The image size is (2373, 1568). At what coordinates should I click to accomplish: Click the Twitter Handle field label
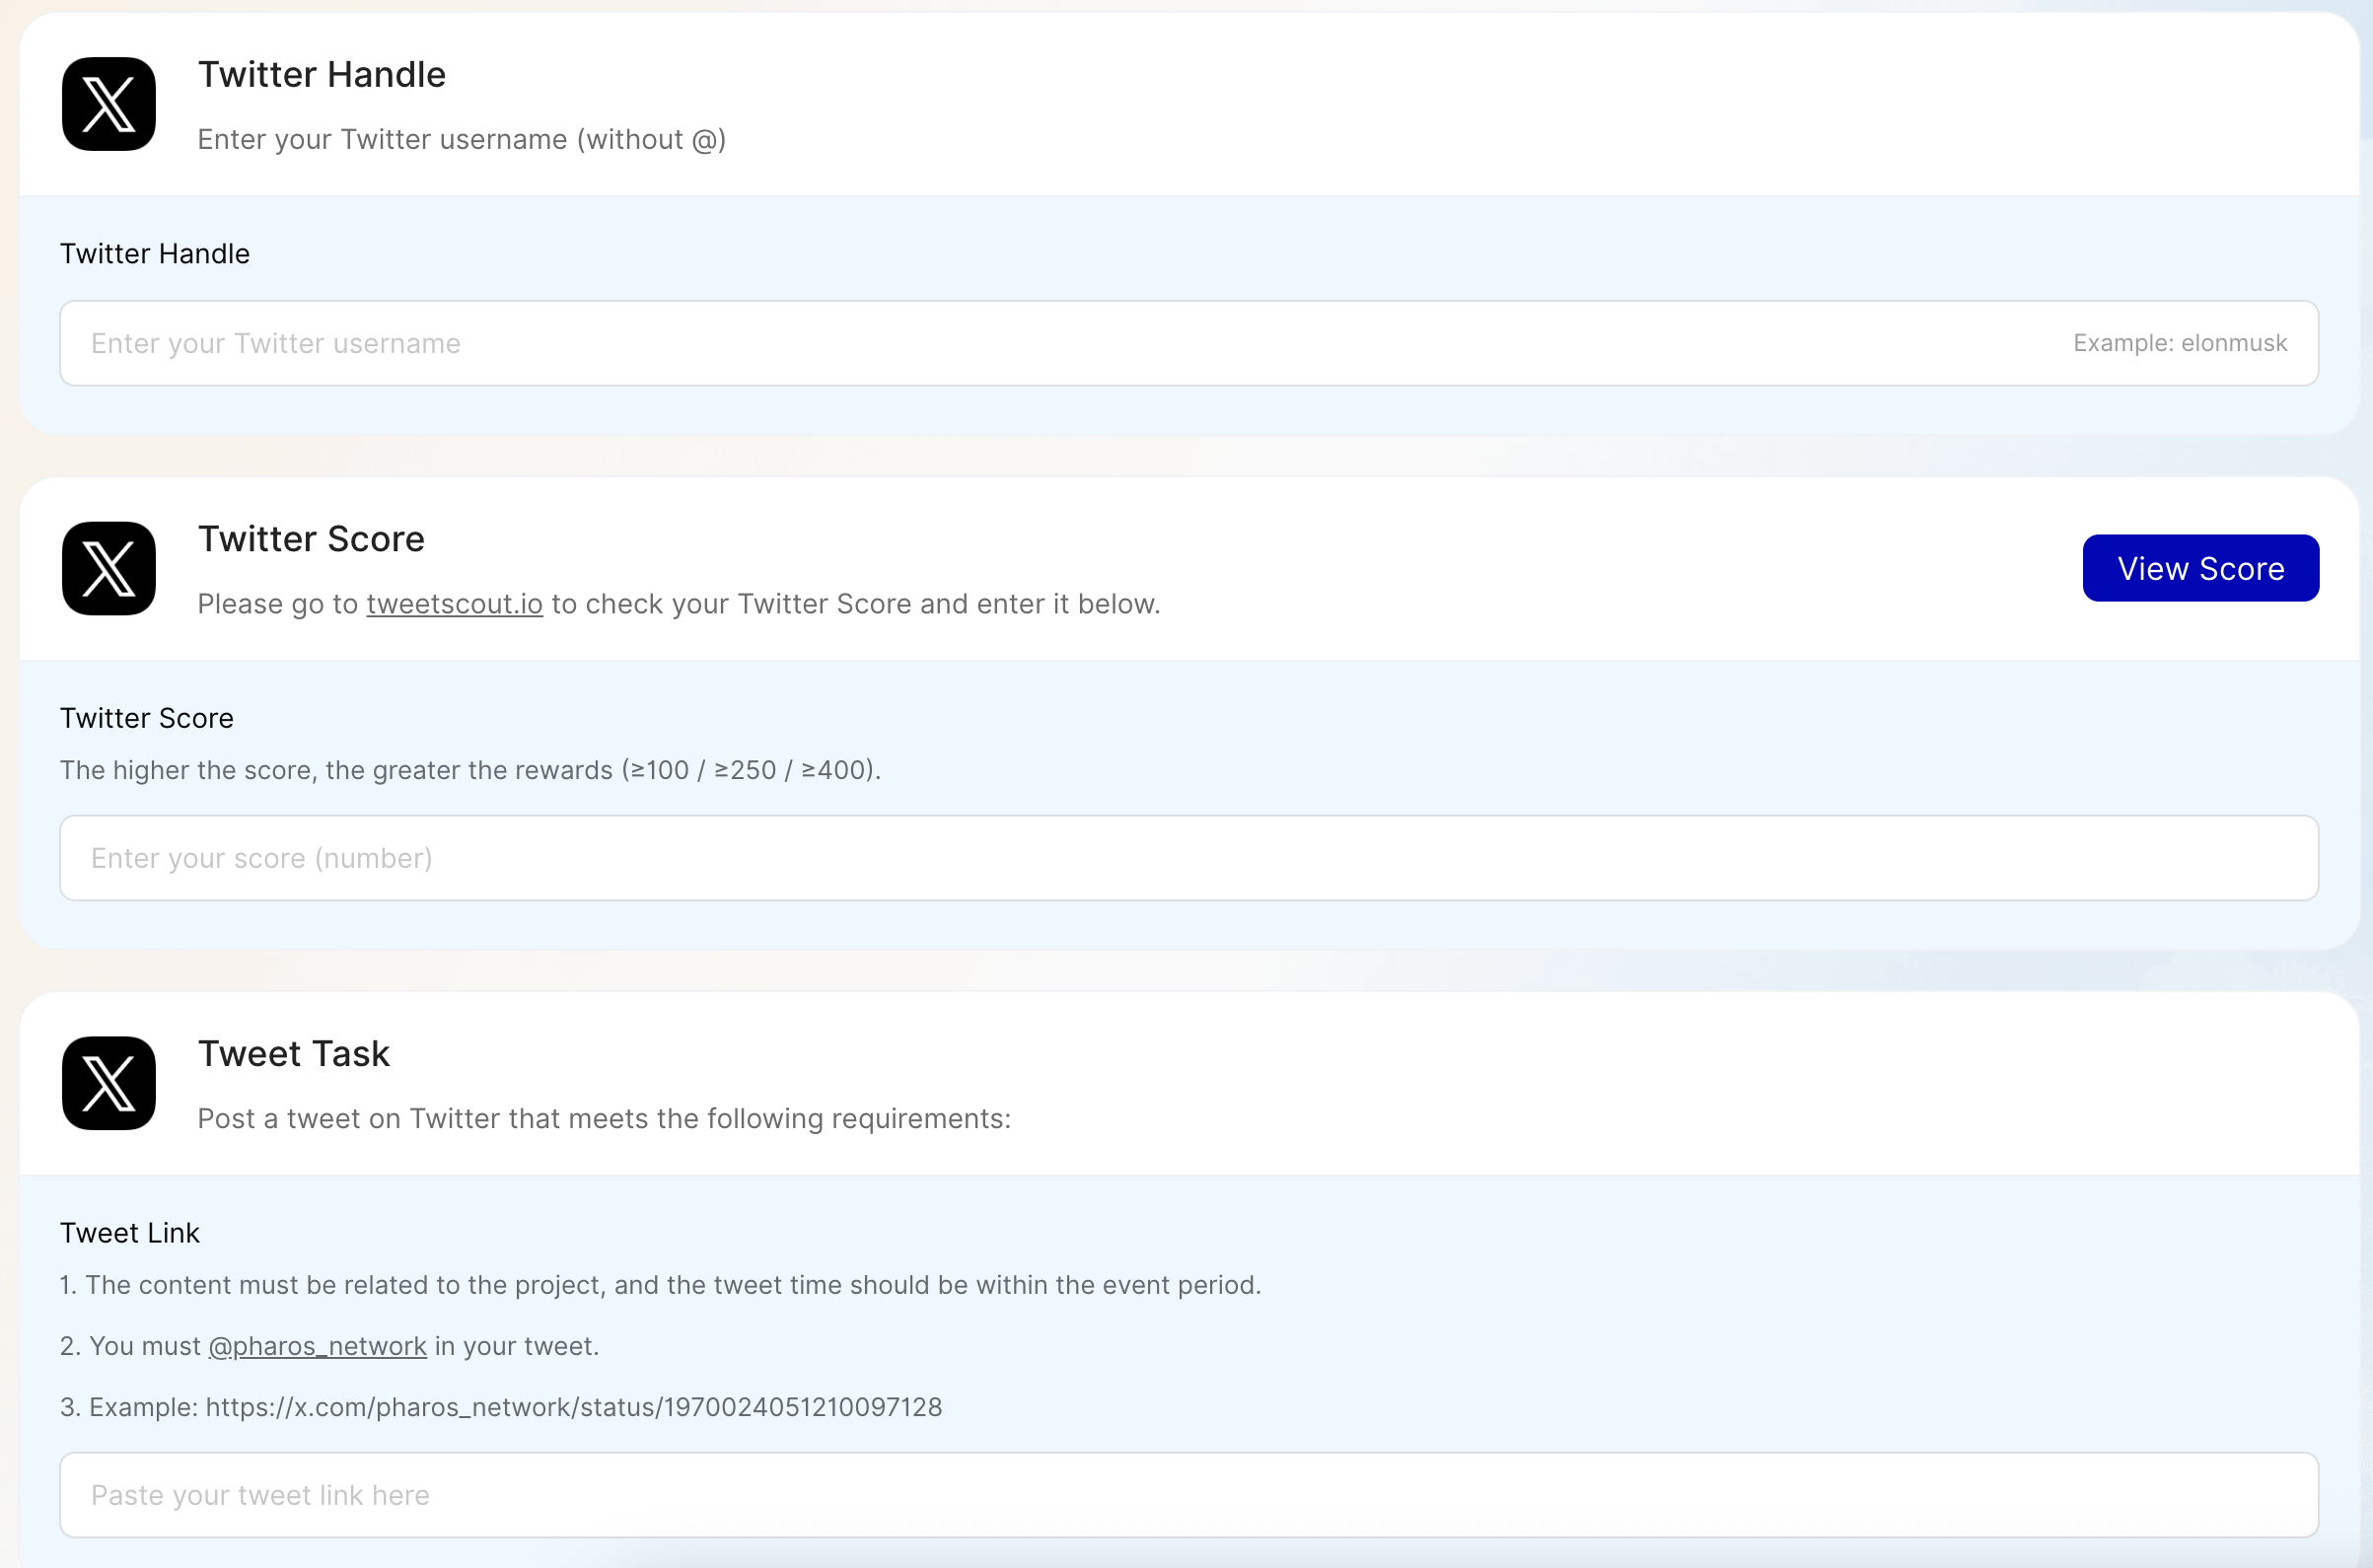[155, 254]
